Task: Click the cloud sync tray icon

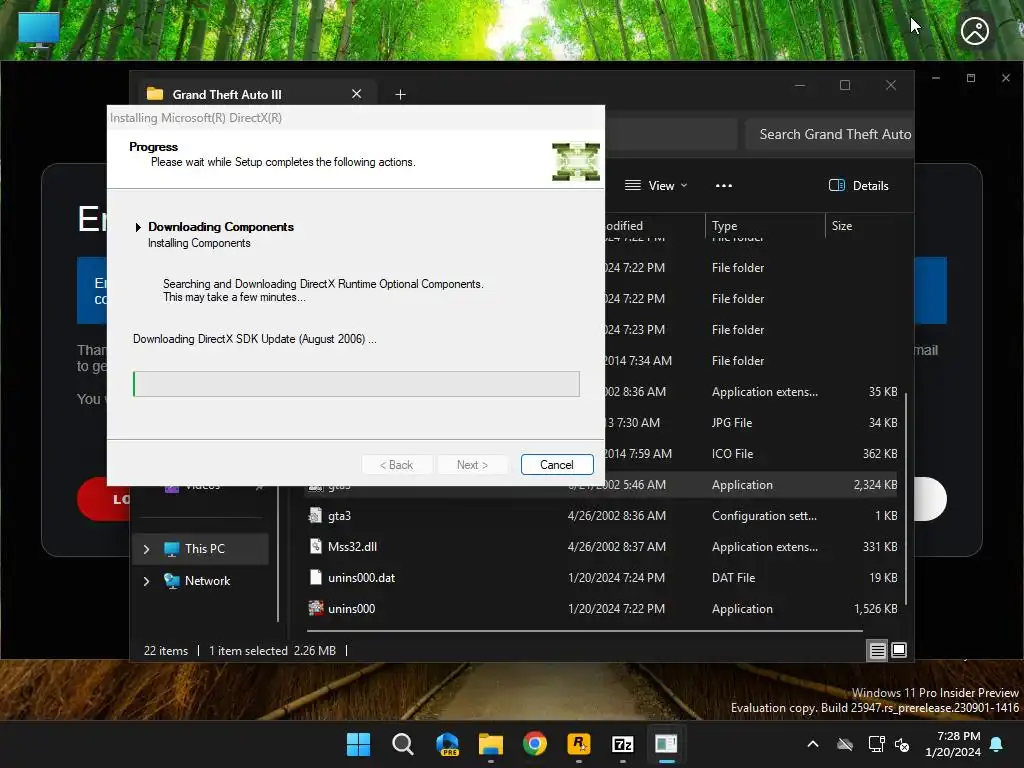Action: coord(845,744)
